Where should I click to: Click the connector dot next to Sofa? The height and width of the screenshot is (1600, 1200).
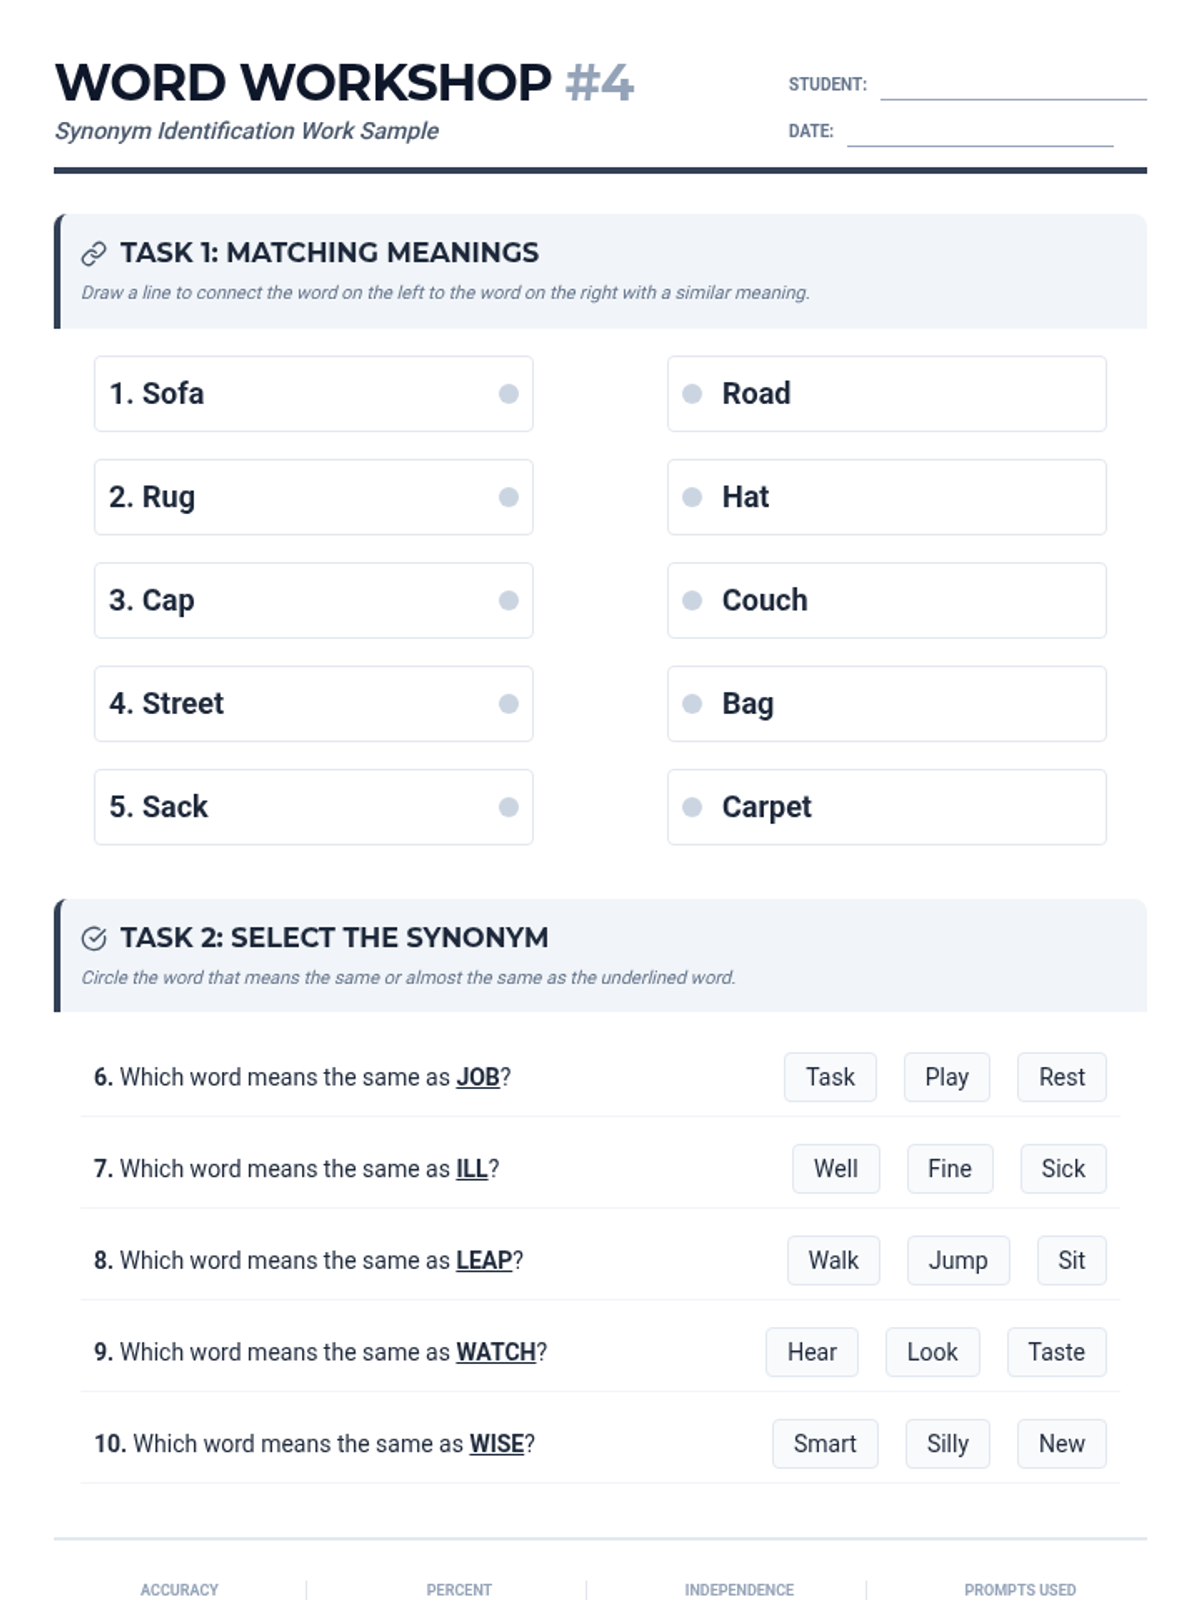(508, 394)
